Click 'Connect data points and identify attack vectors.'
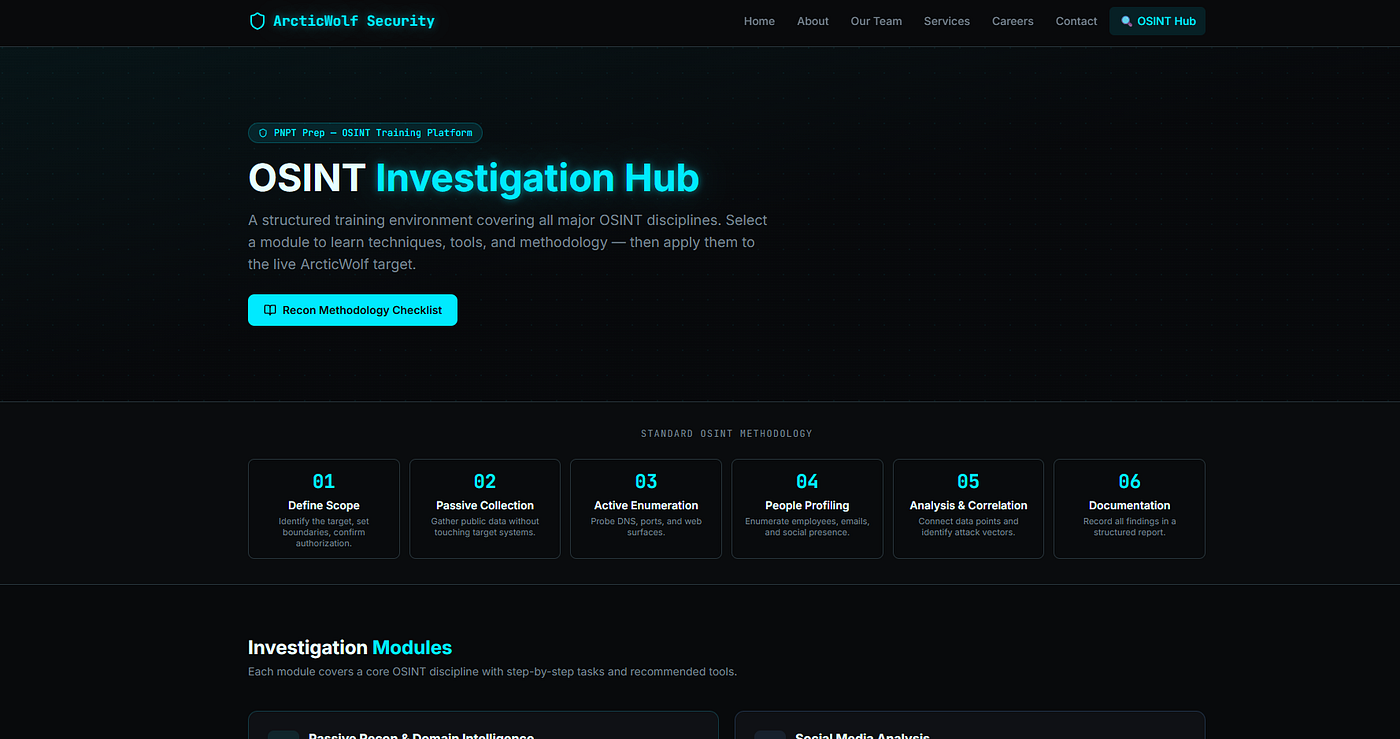The height and width of the screenshot is (739, 1400). [x=968, y=527]
